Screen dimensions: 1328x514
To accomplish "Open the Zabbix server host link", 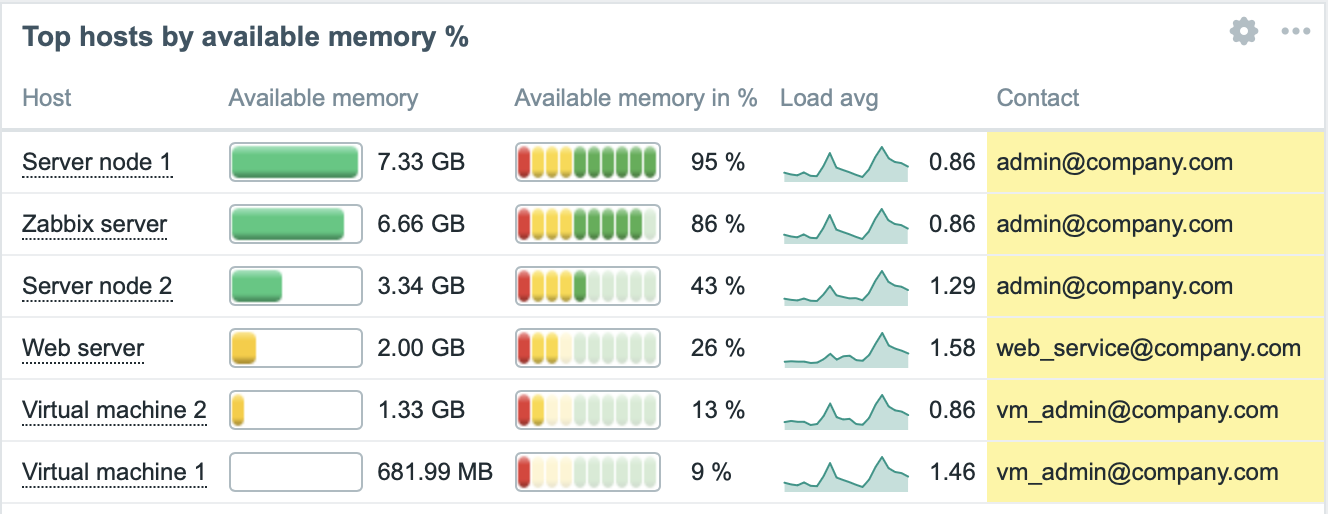I will pos(94,224).
